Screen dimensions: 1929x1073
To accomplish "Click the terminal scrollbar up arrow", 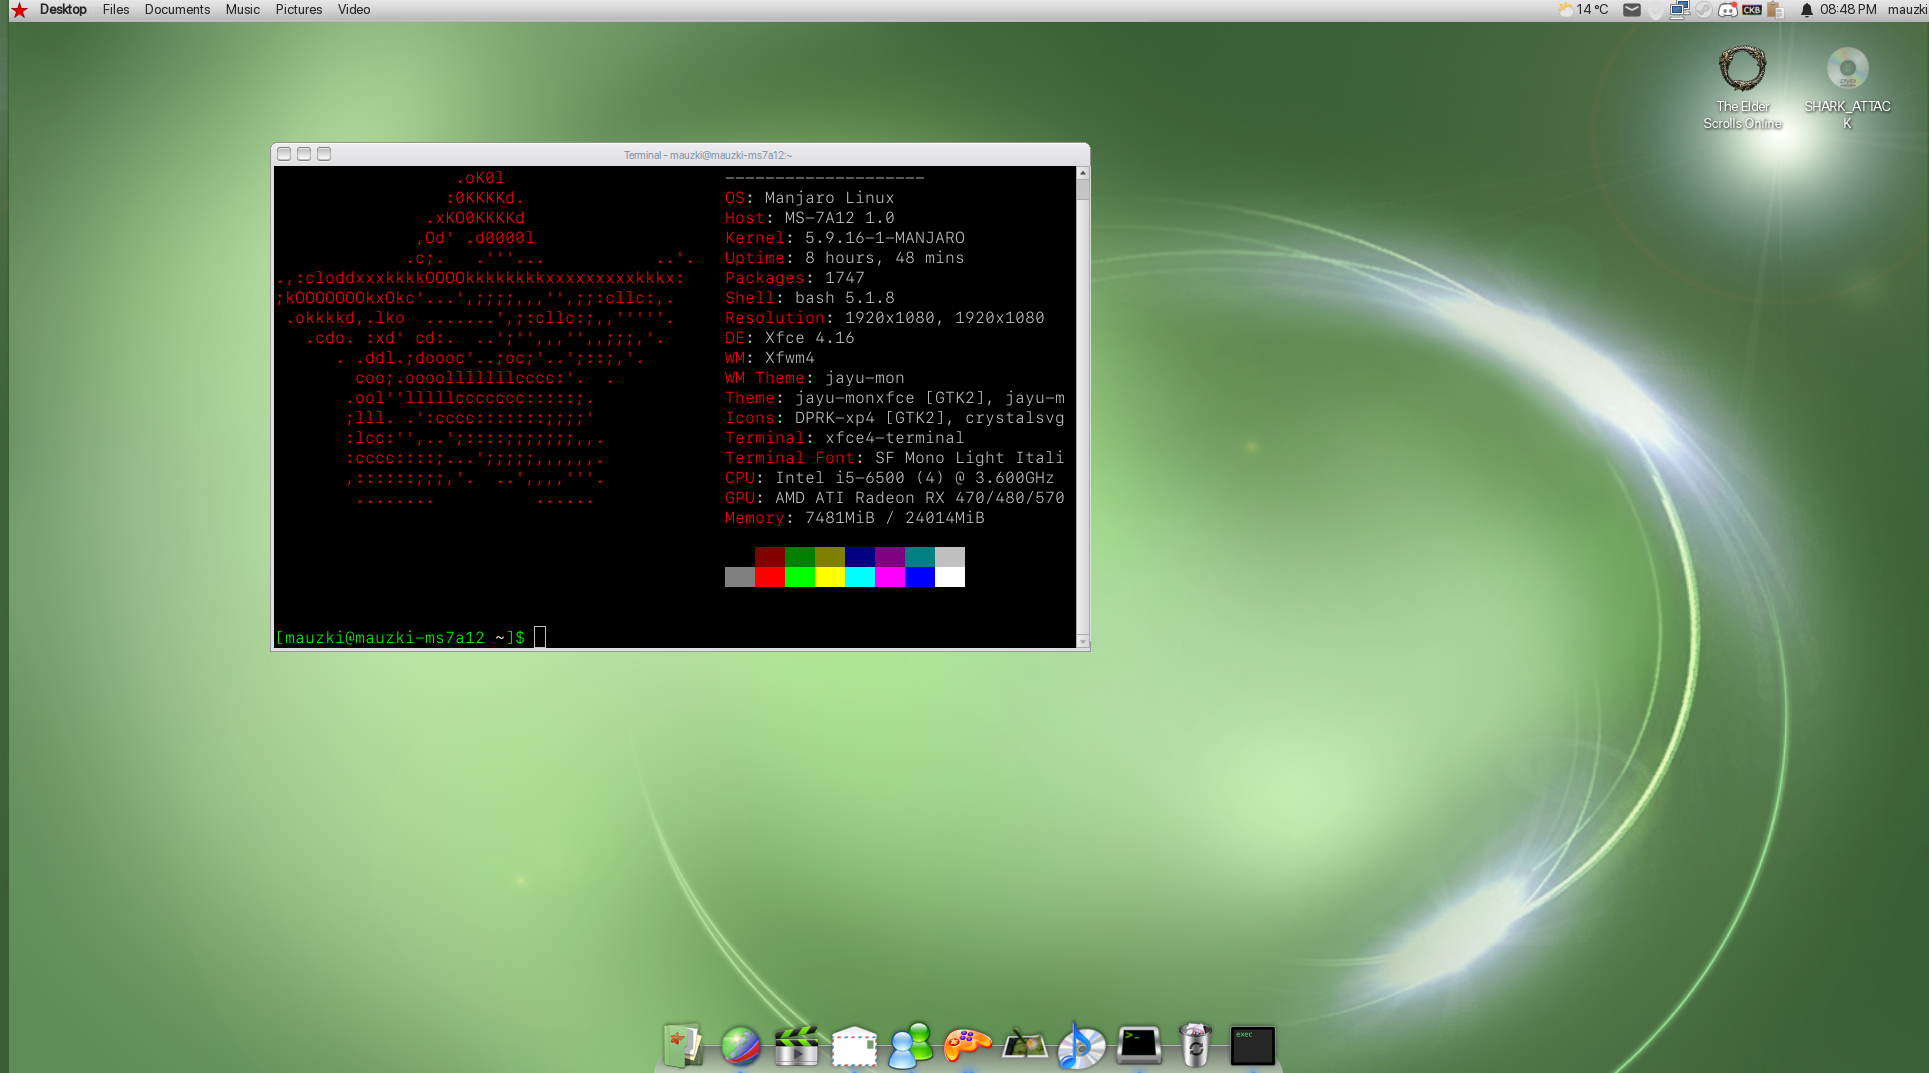I will coord(1082,174).
